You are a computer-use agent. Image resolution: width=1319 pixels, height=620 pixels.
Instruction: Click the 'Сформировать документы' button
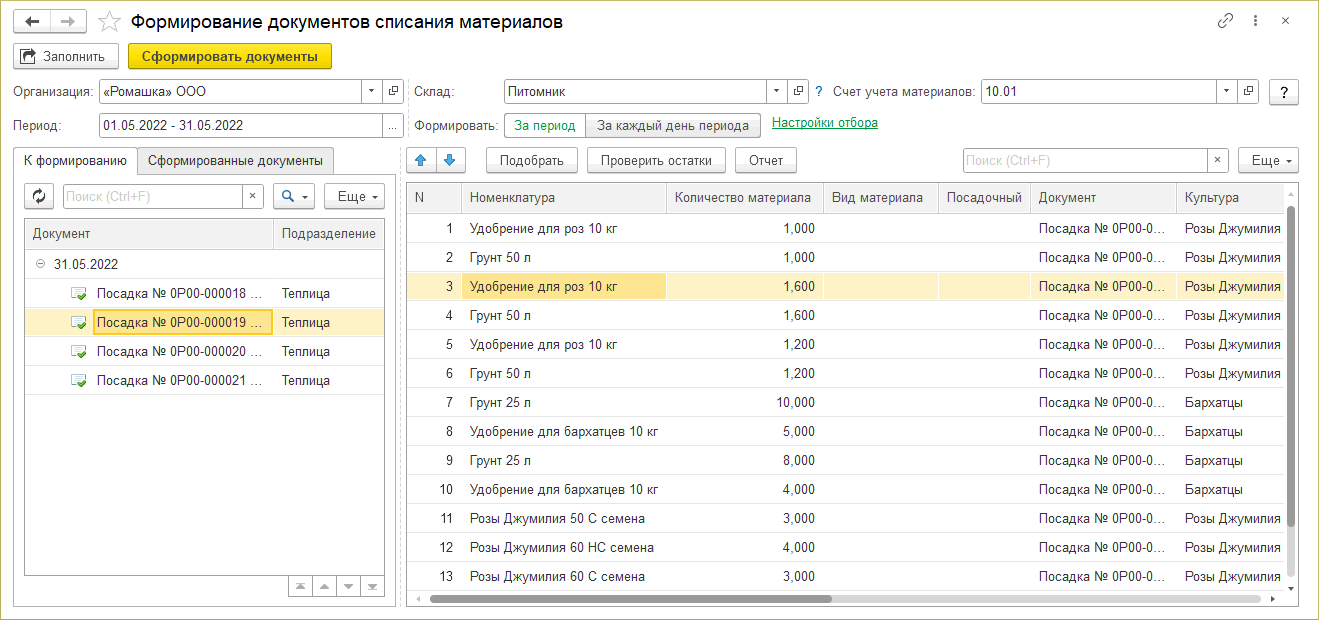tap(229, 56)
